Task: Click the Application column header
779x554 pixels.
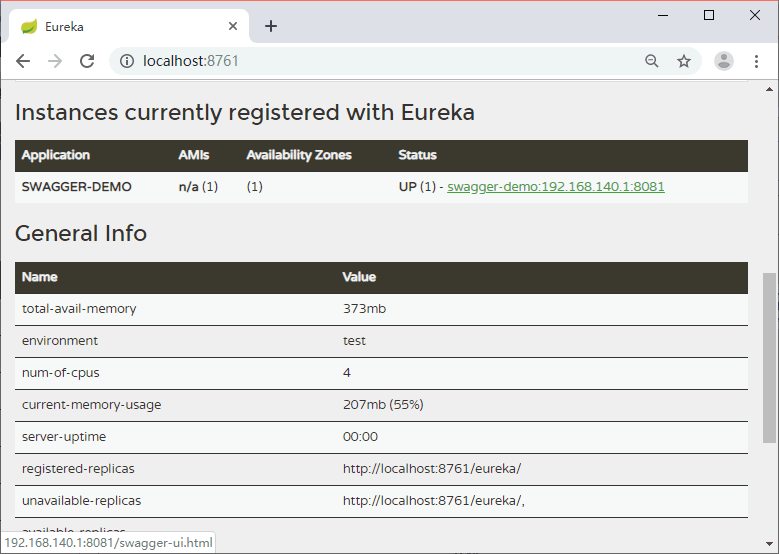Action: click(56, 155)
